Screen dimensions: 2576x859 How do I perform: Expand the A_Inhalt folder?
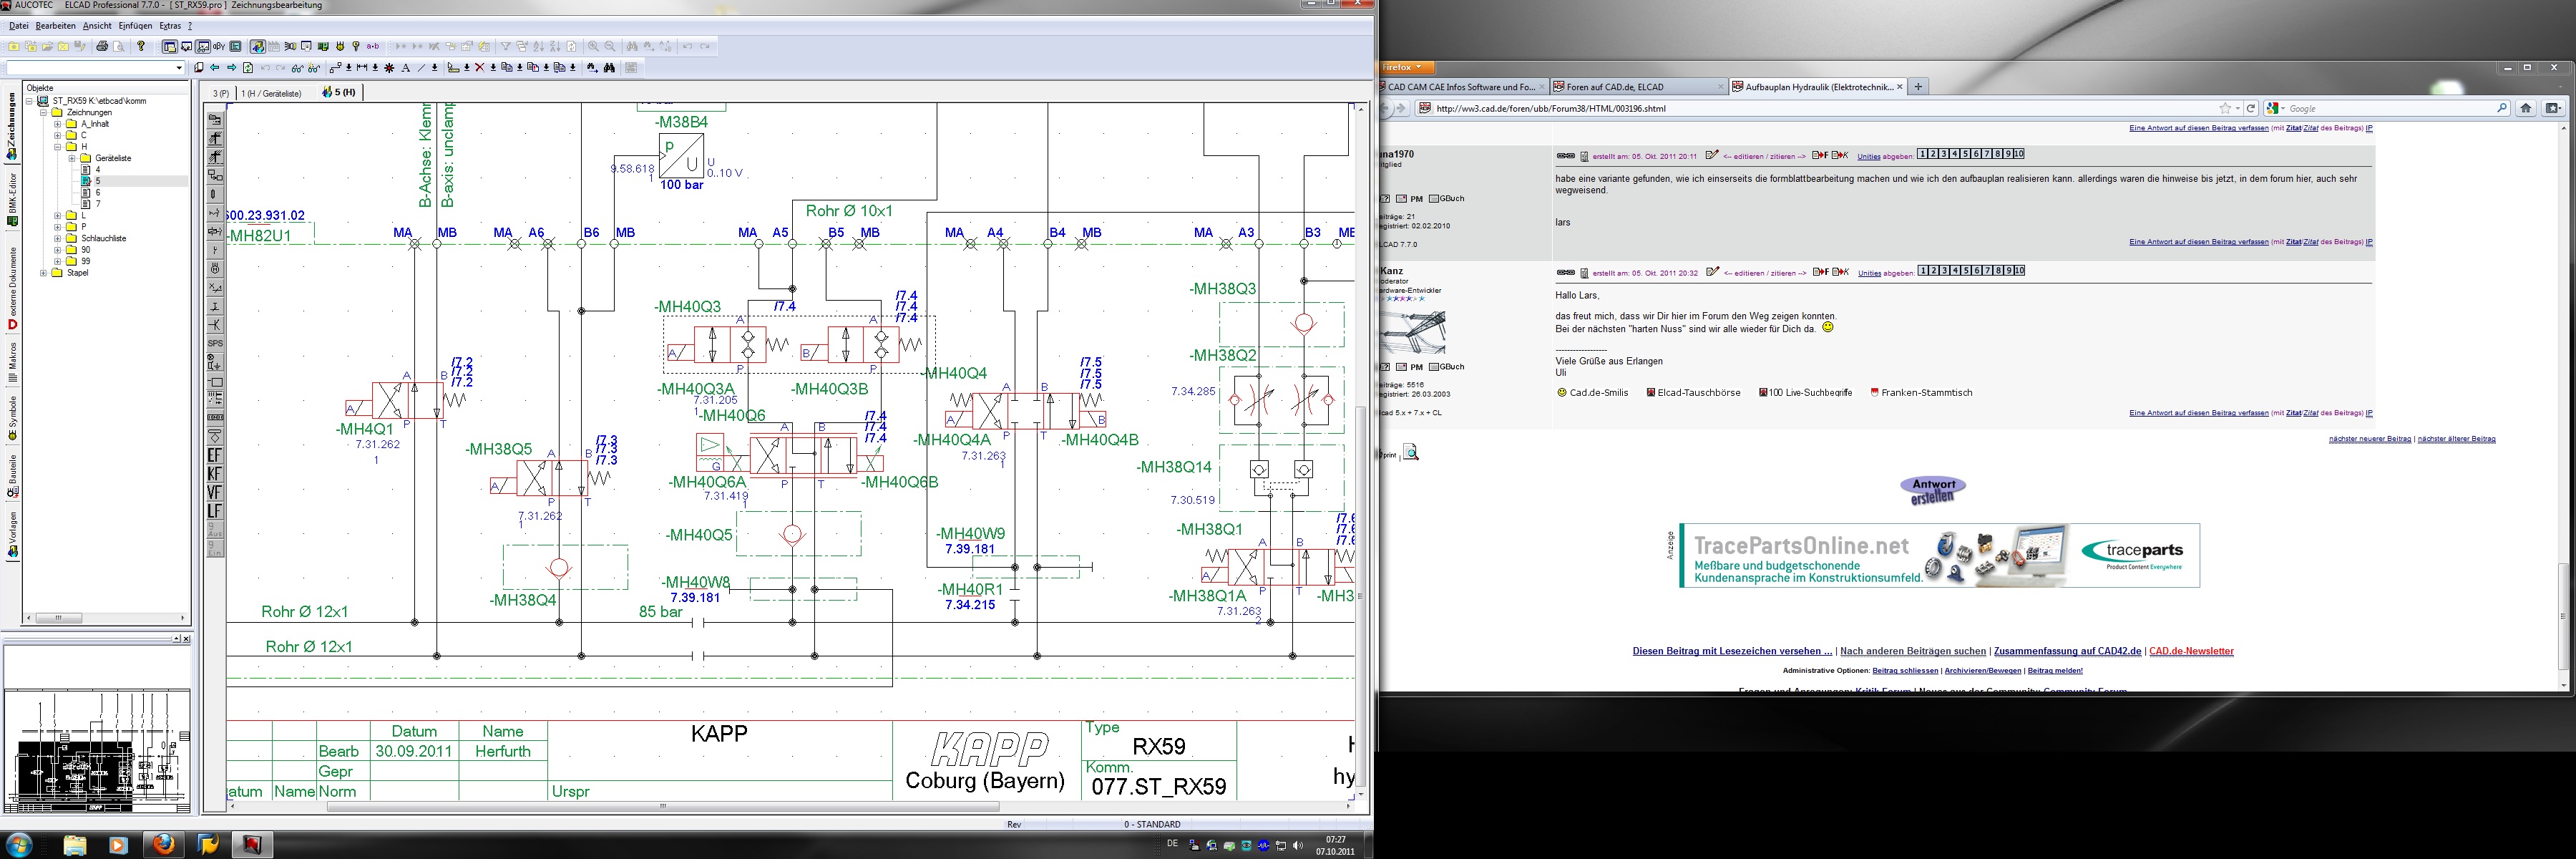[x=57, y=124]
